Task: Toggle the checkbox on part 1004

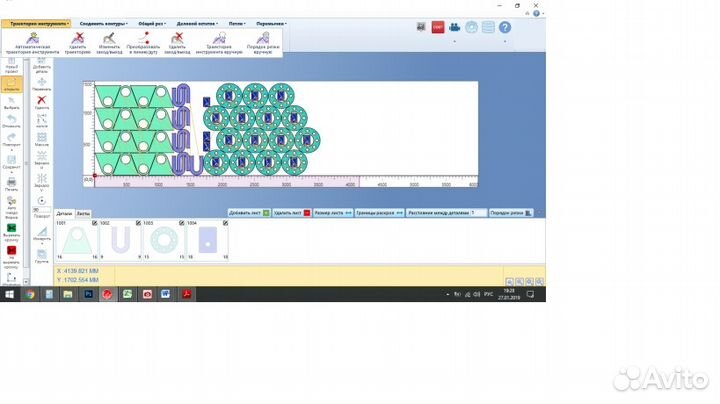Action: tap(225, 223)
